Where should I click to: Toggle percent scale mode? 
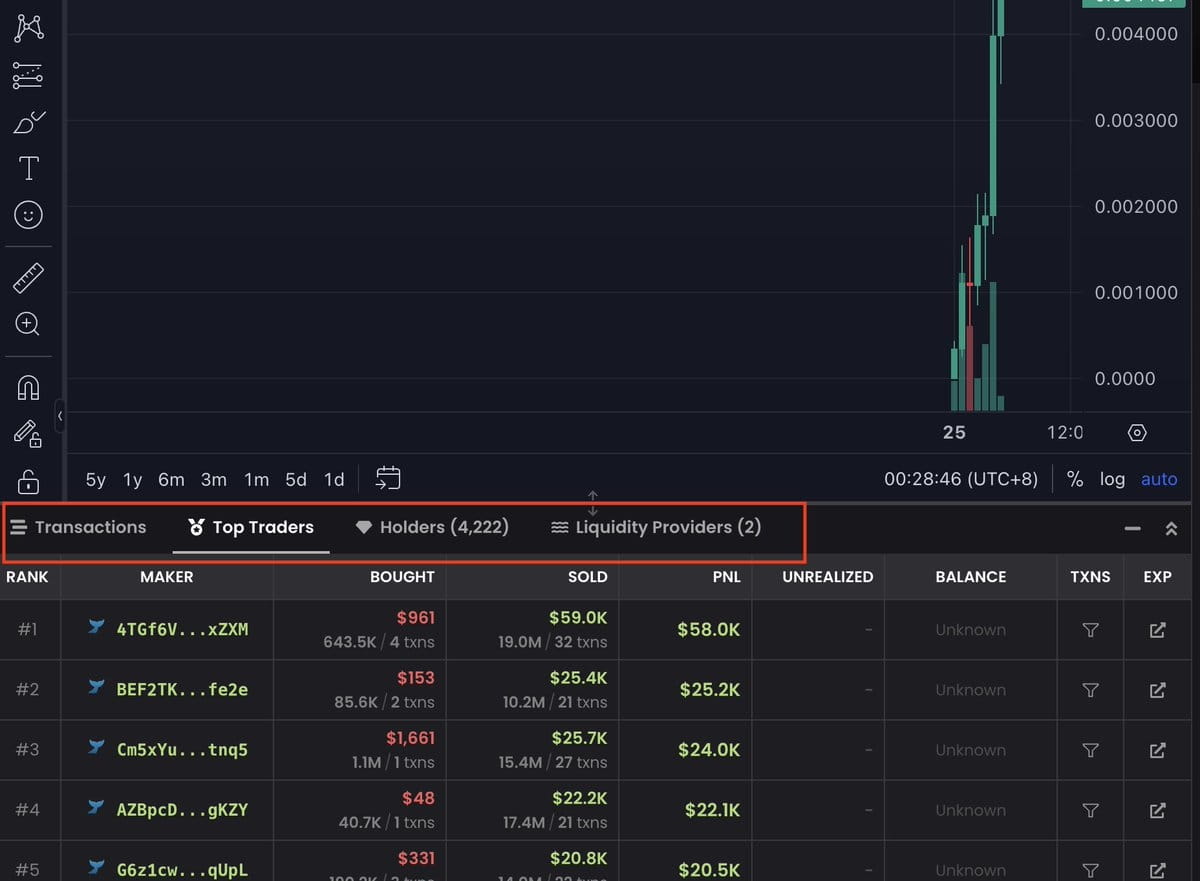[1075, 480]
